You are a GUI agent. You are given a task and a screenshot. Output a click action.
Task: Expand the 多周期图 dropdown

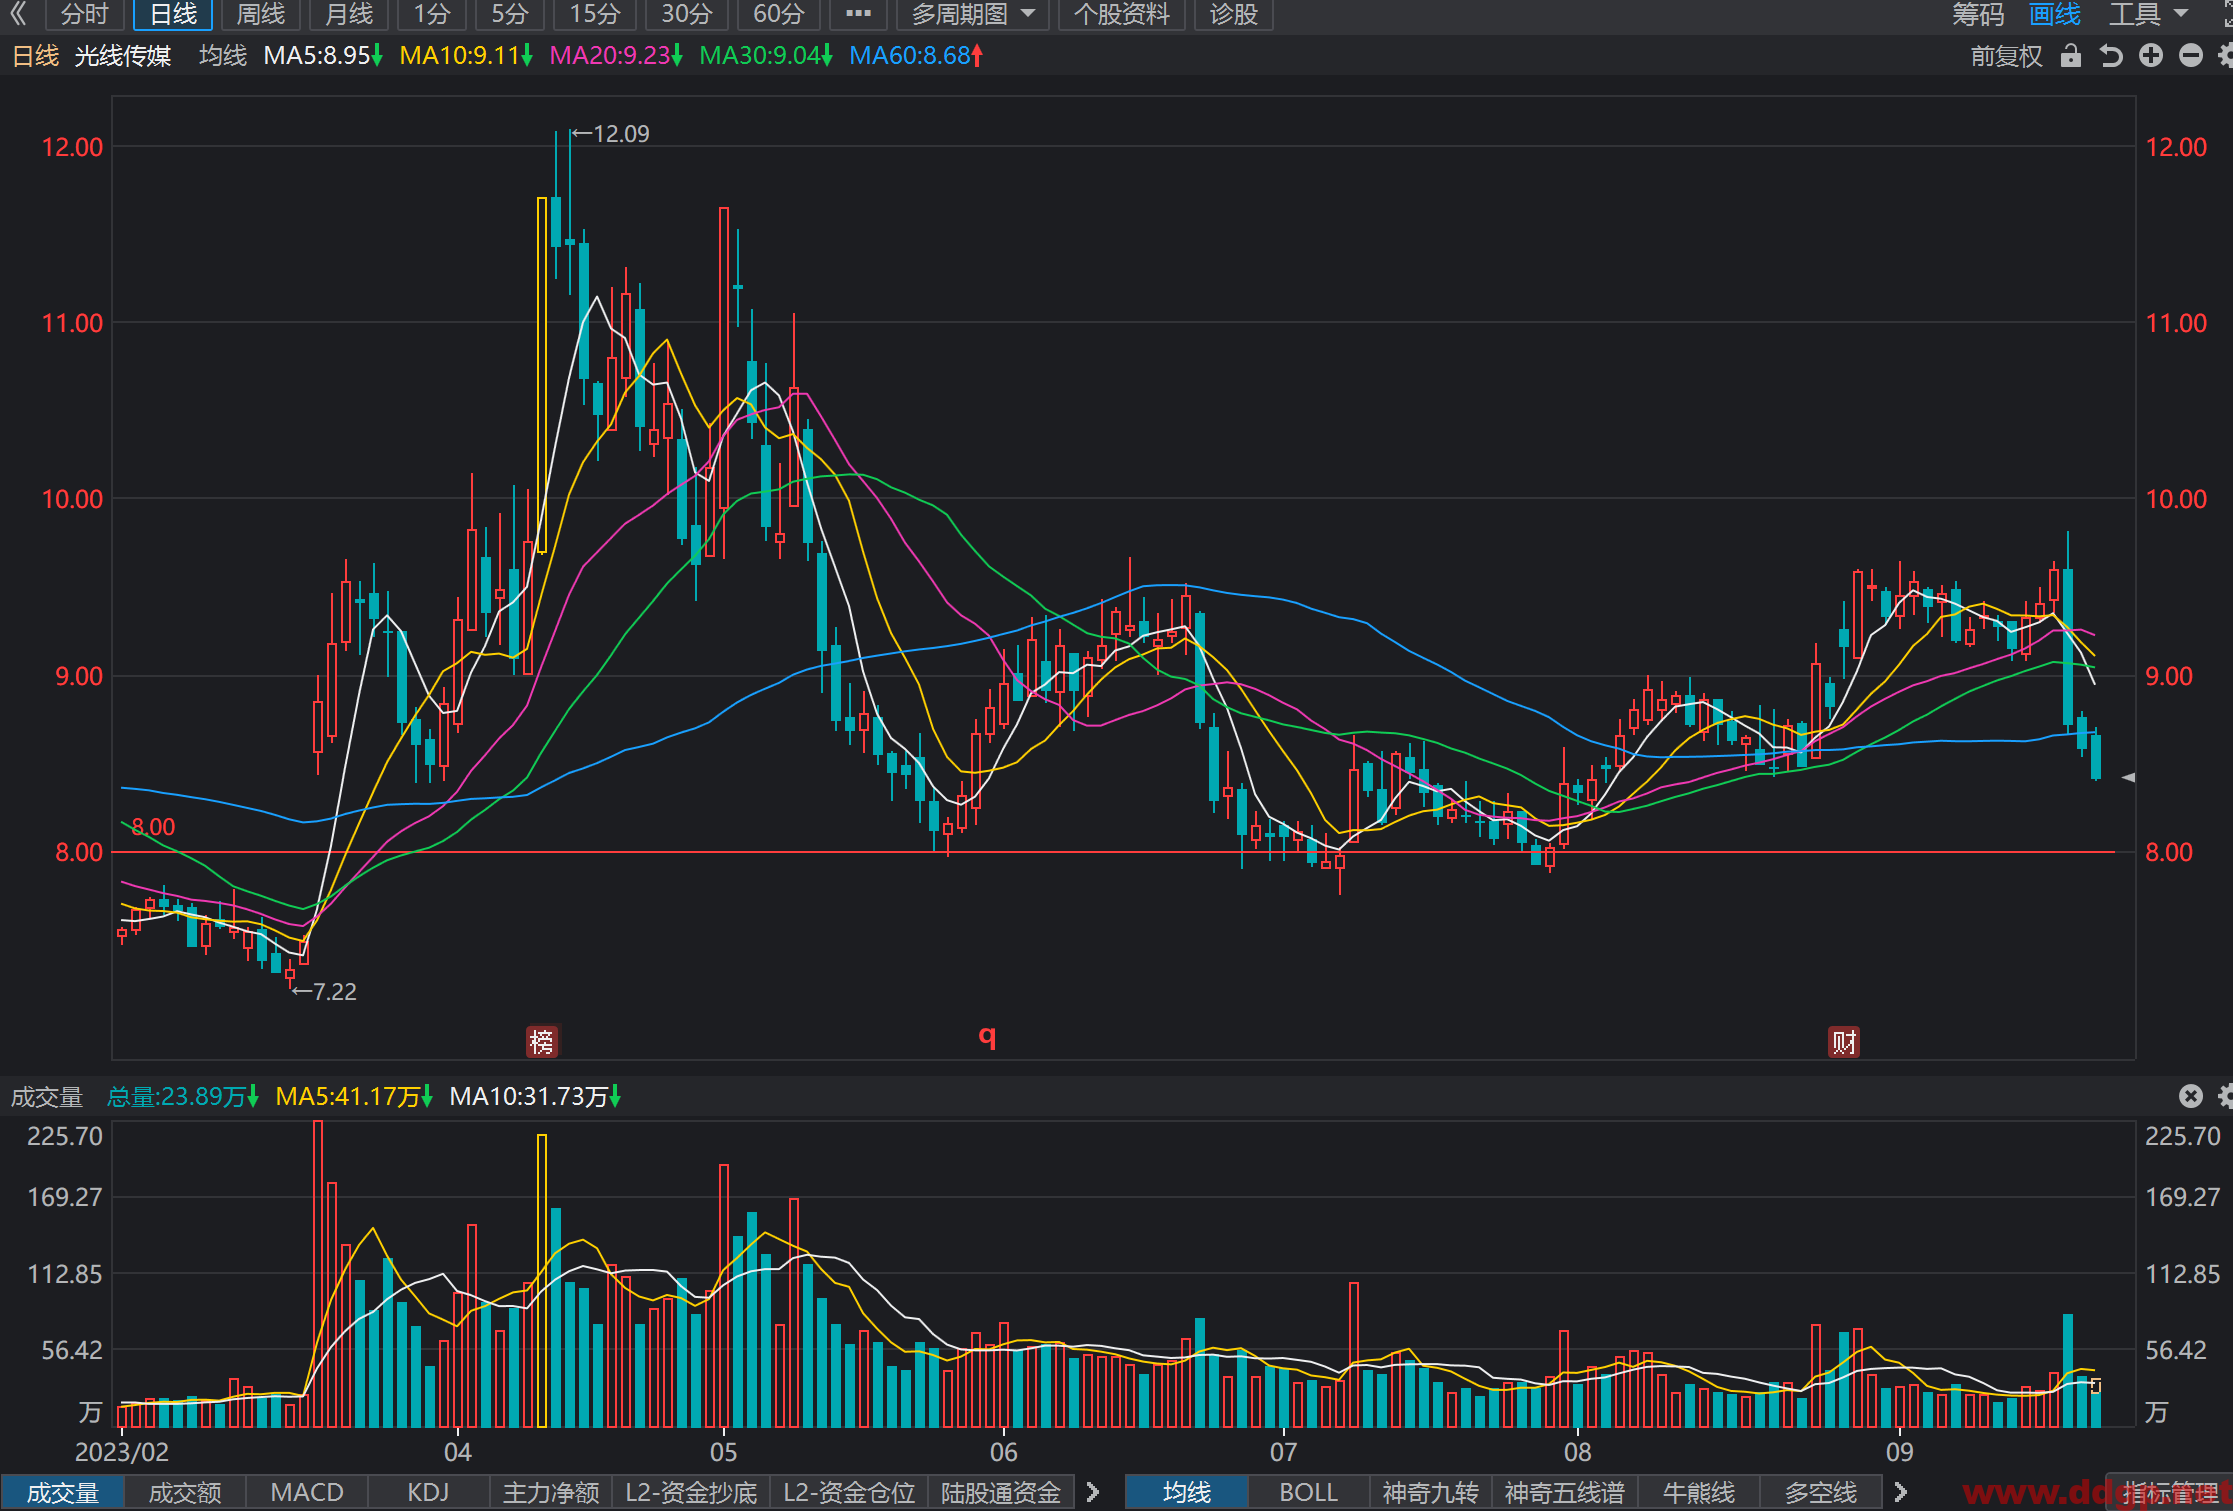[x=973, y=14]
